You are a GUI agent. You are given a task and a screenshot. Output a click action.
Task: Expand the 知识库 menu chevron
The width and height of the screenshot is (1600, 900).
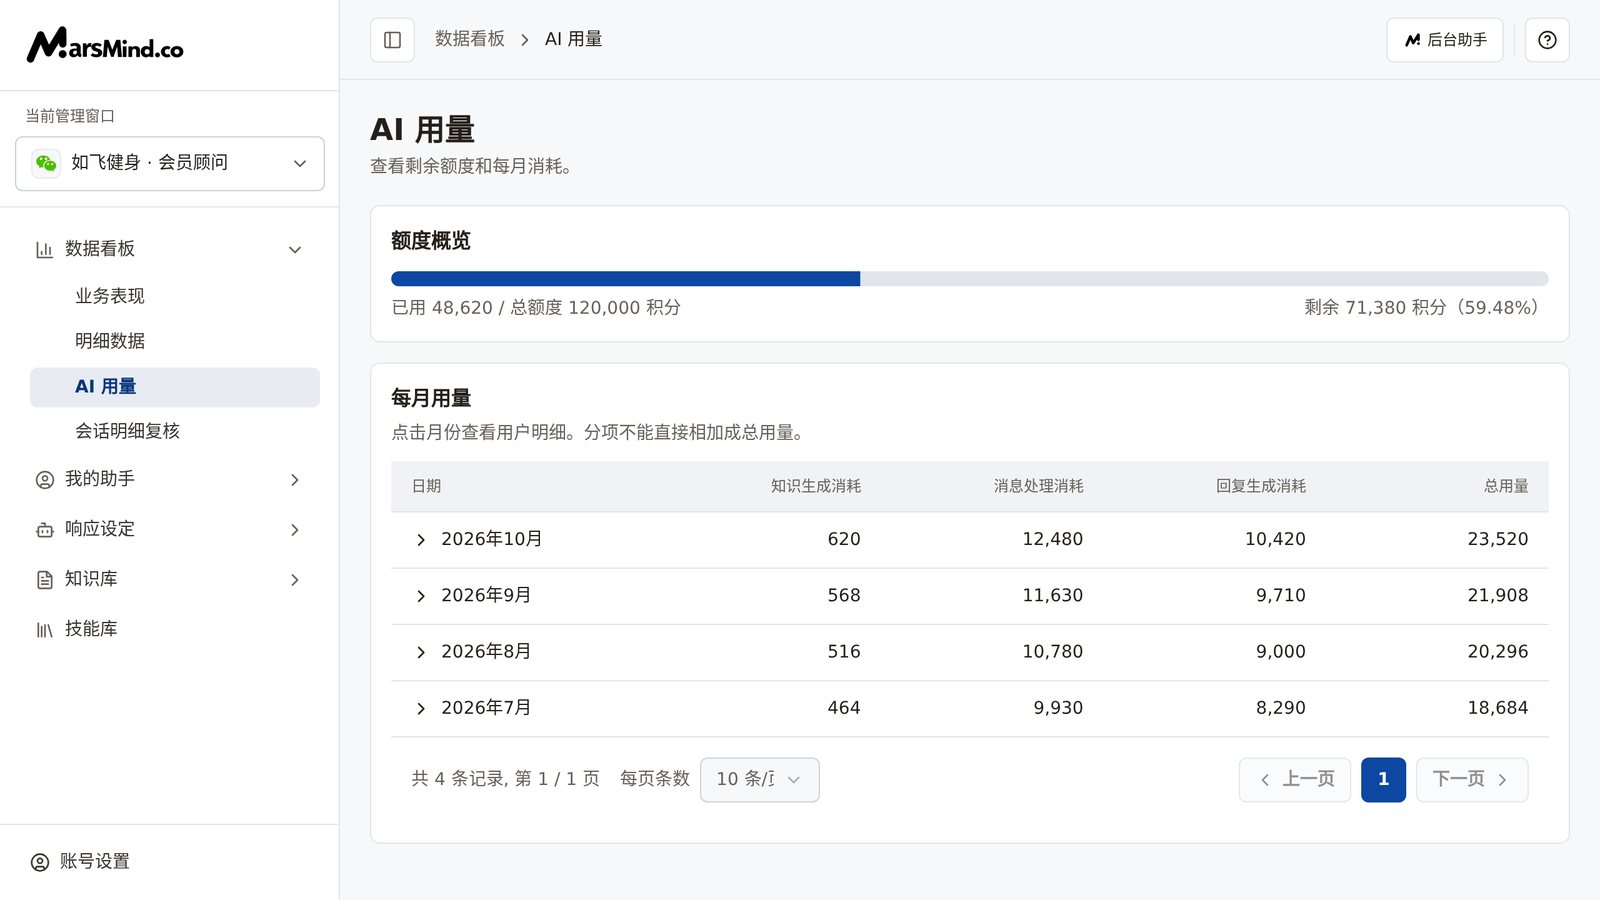click(x=295, y=580)
